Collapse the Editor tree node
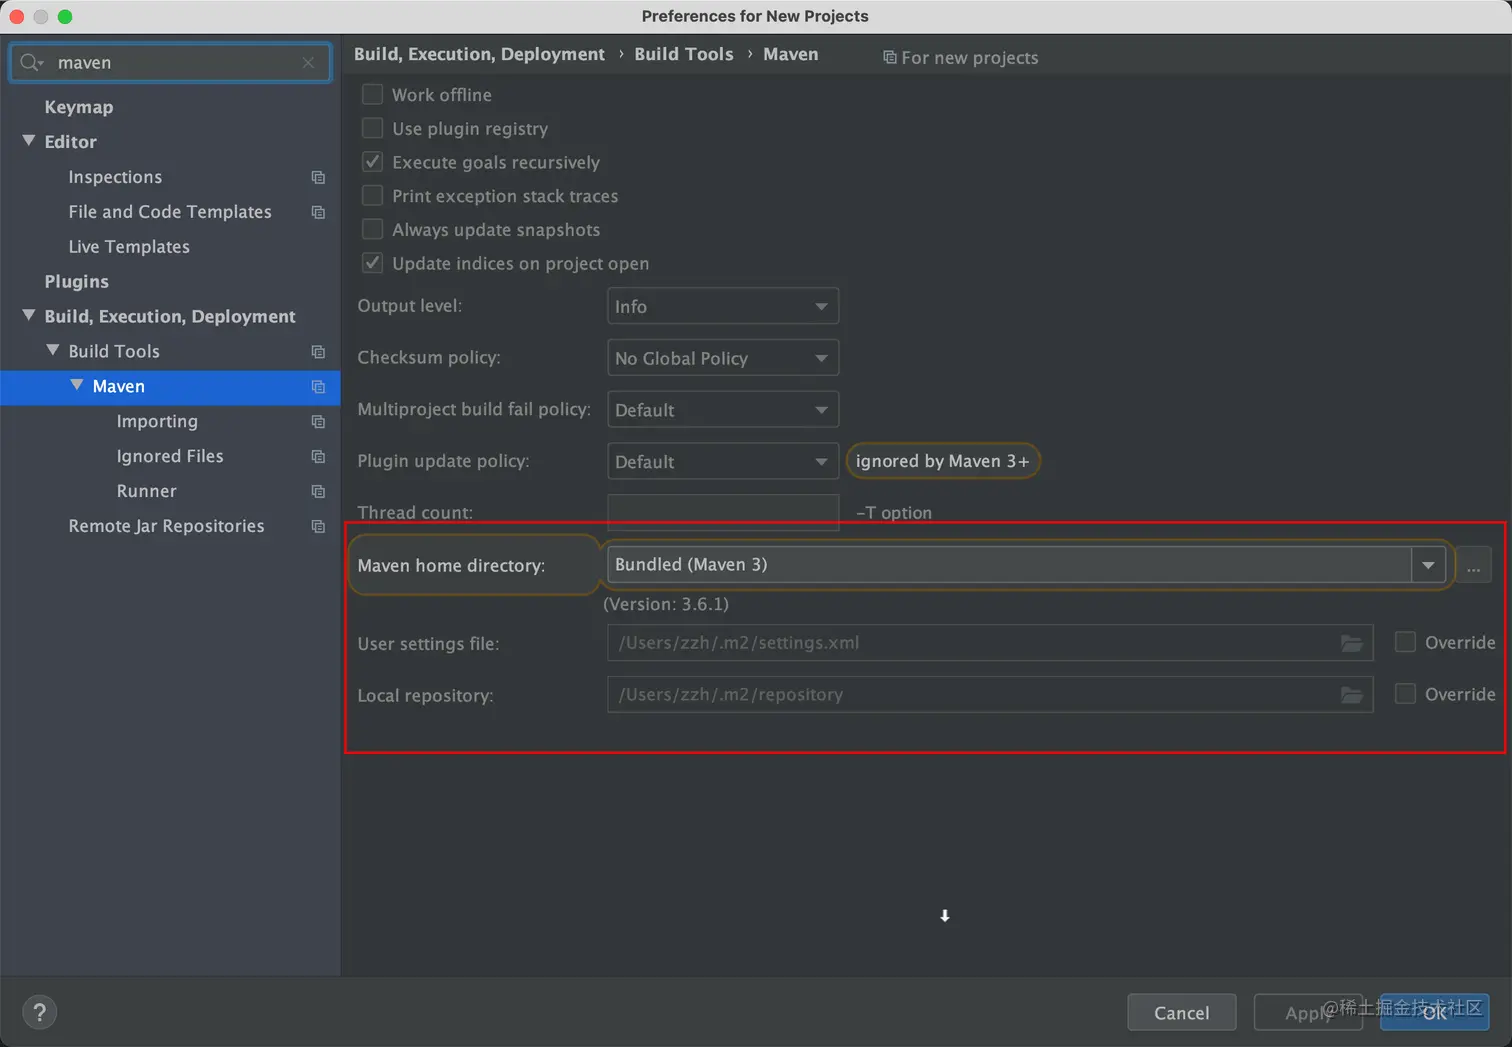 click(x=29, y=141)
